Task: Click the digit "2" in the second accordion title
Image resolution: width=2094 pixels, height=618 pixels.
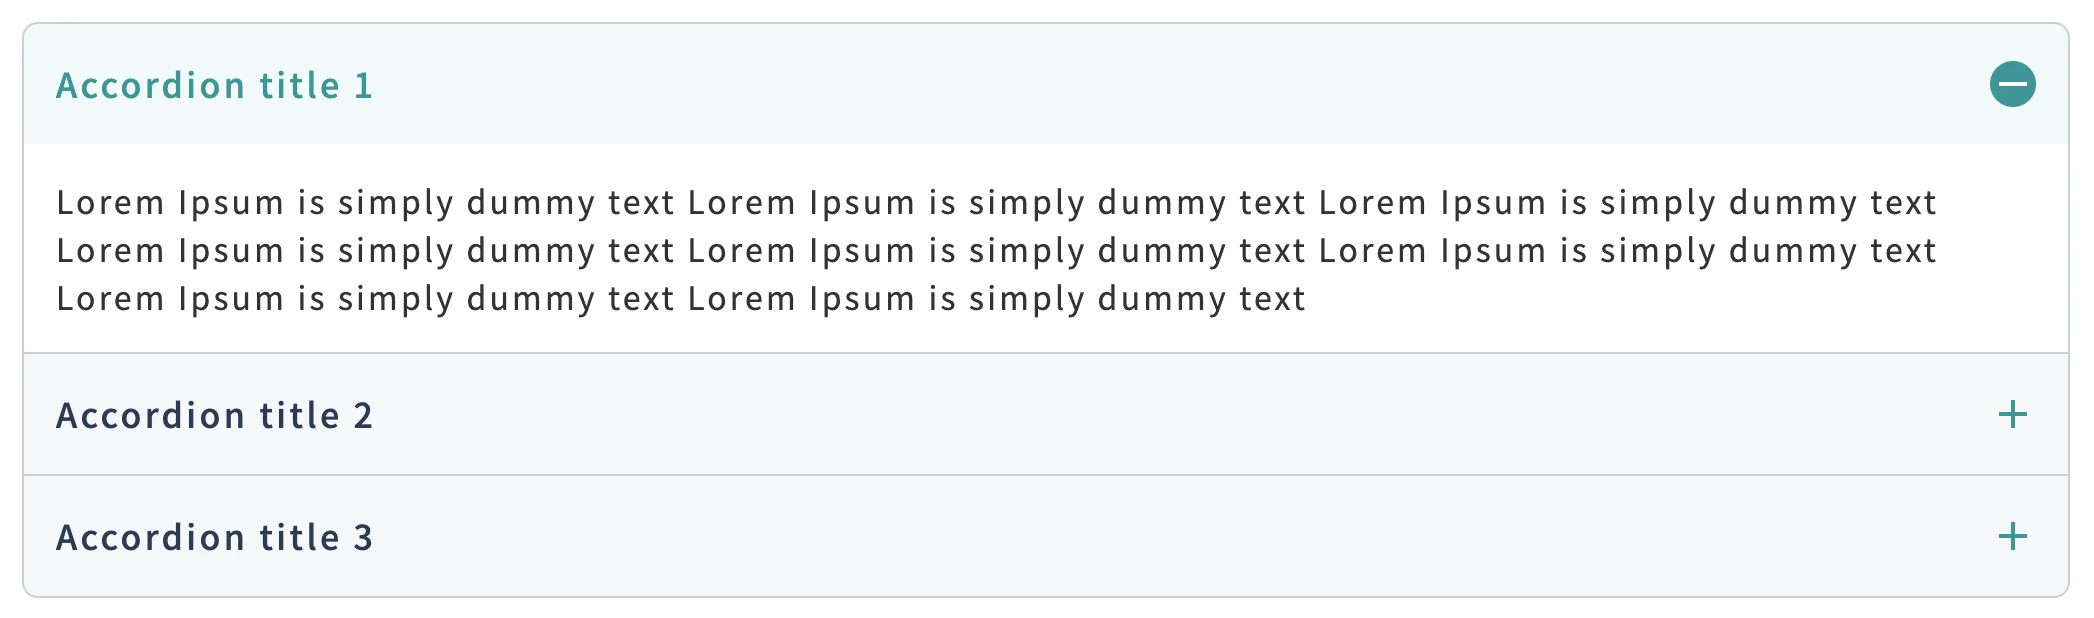Action: (363, 416)
